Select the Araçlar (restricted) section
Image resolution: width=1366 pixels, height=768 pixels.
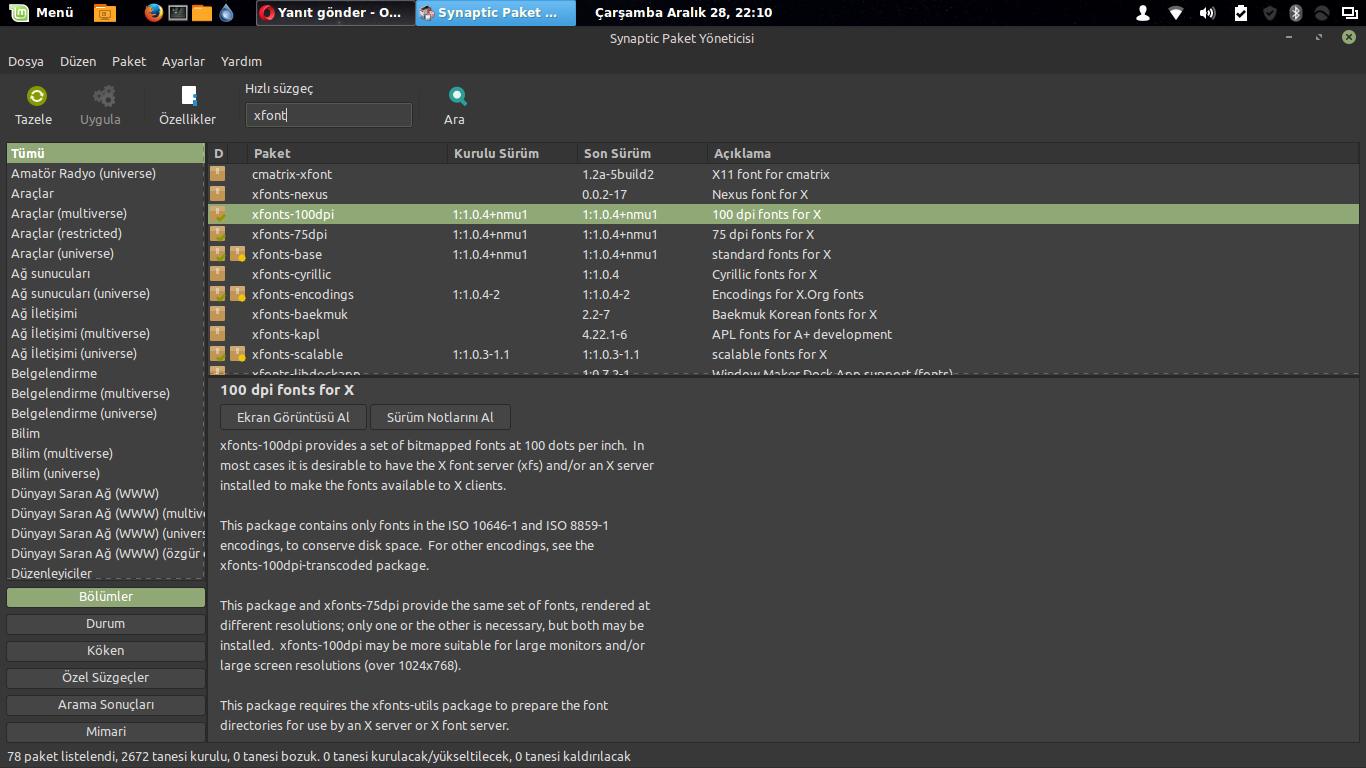point(105,234)
